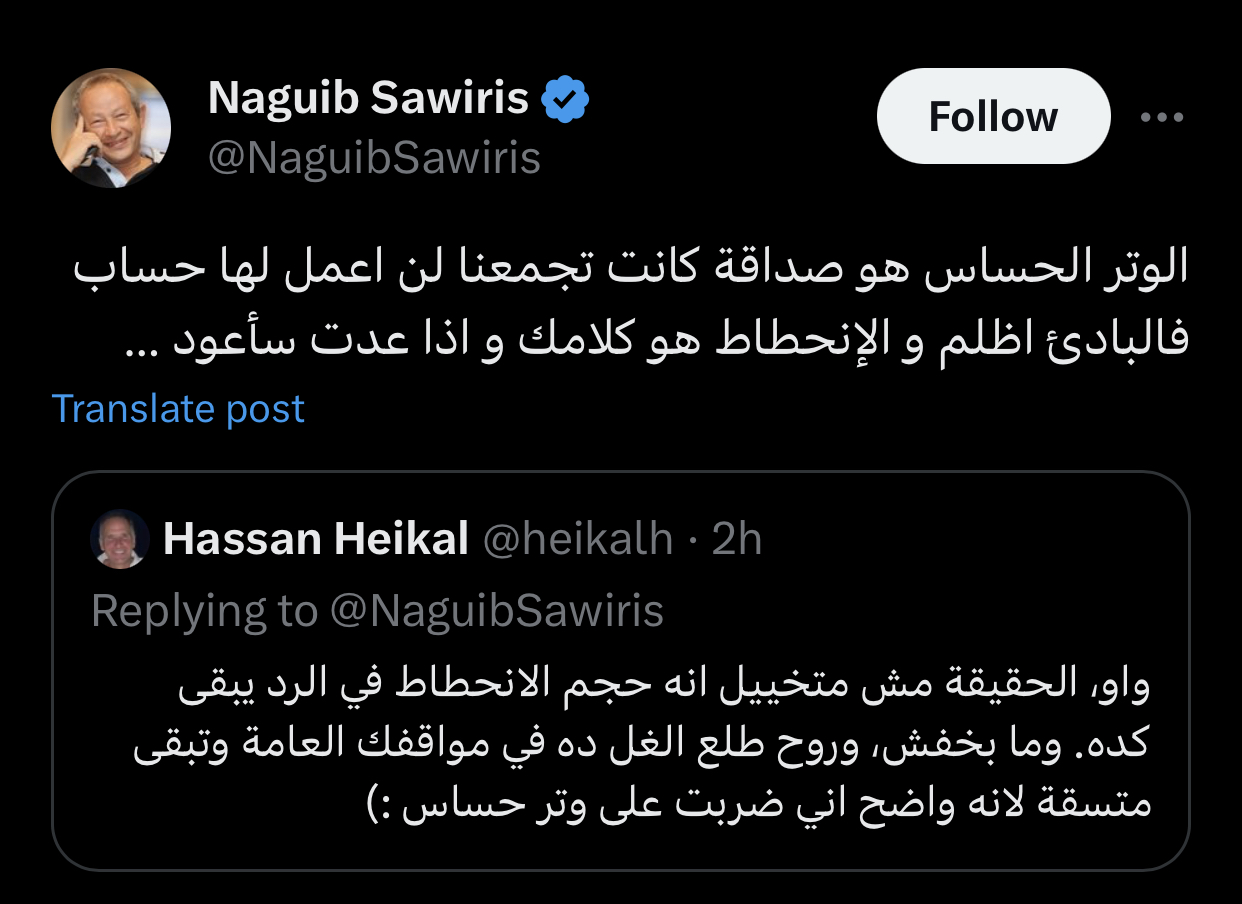Viewport: 1242px width, 904px height.
Task: Click the @NaguibSawiris mention after Replying to
Action: [x=496, y=611]
